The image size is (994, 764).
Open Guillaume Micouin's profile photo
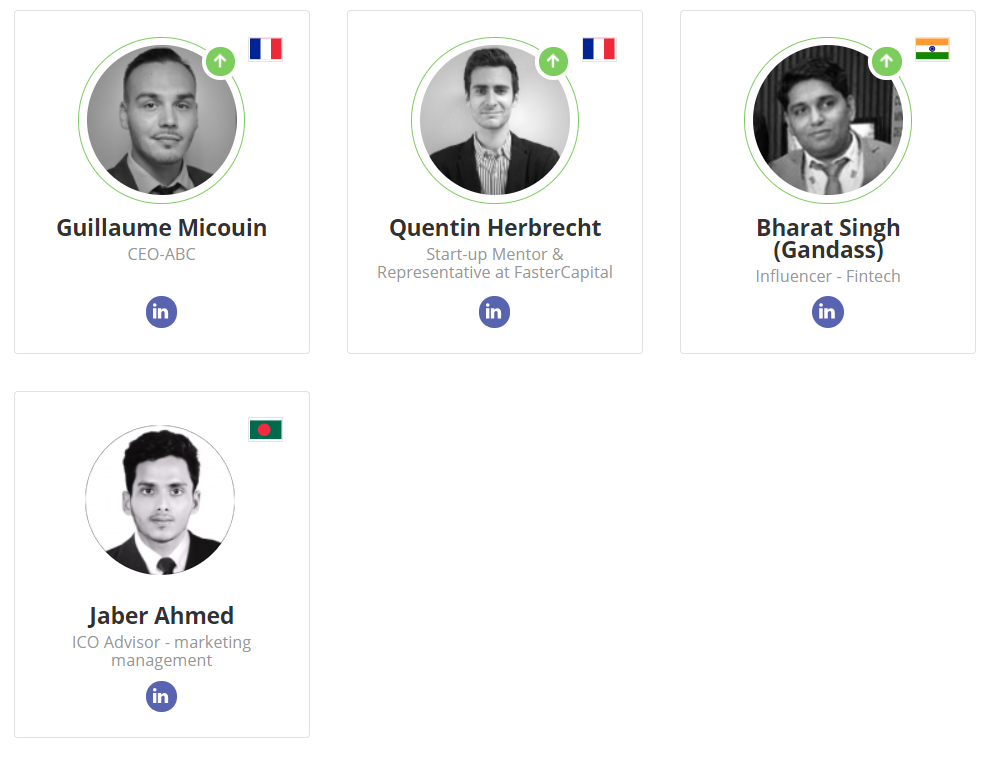point(161,120)
